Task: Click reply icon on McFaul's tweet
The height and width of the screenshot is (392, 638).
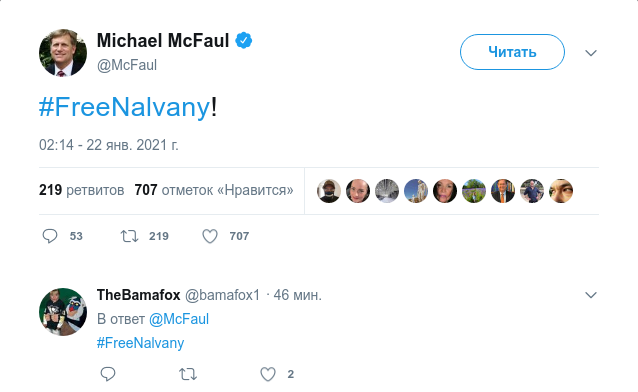Action: (x=50, y=236)
